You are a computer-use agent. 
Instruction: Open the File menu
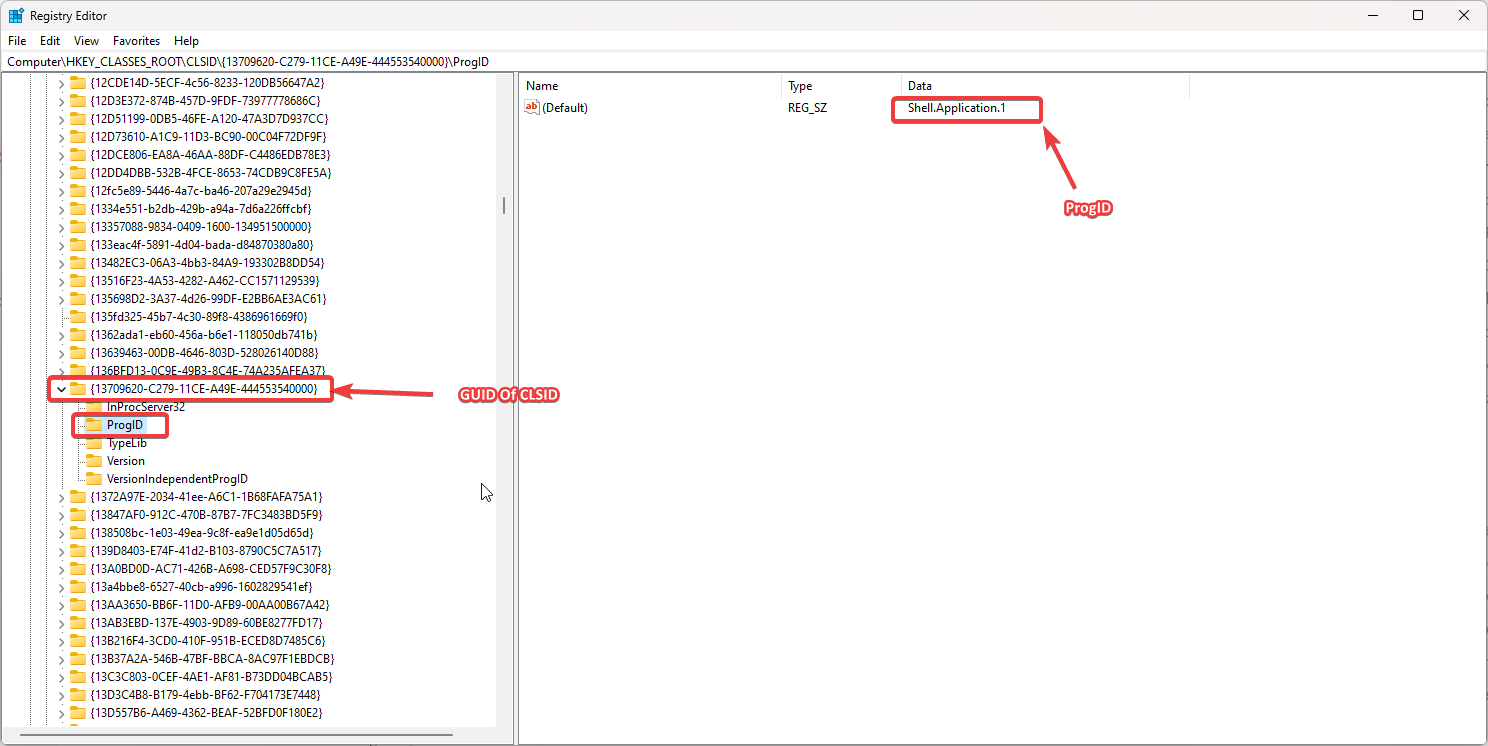[x=17, y=41]
